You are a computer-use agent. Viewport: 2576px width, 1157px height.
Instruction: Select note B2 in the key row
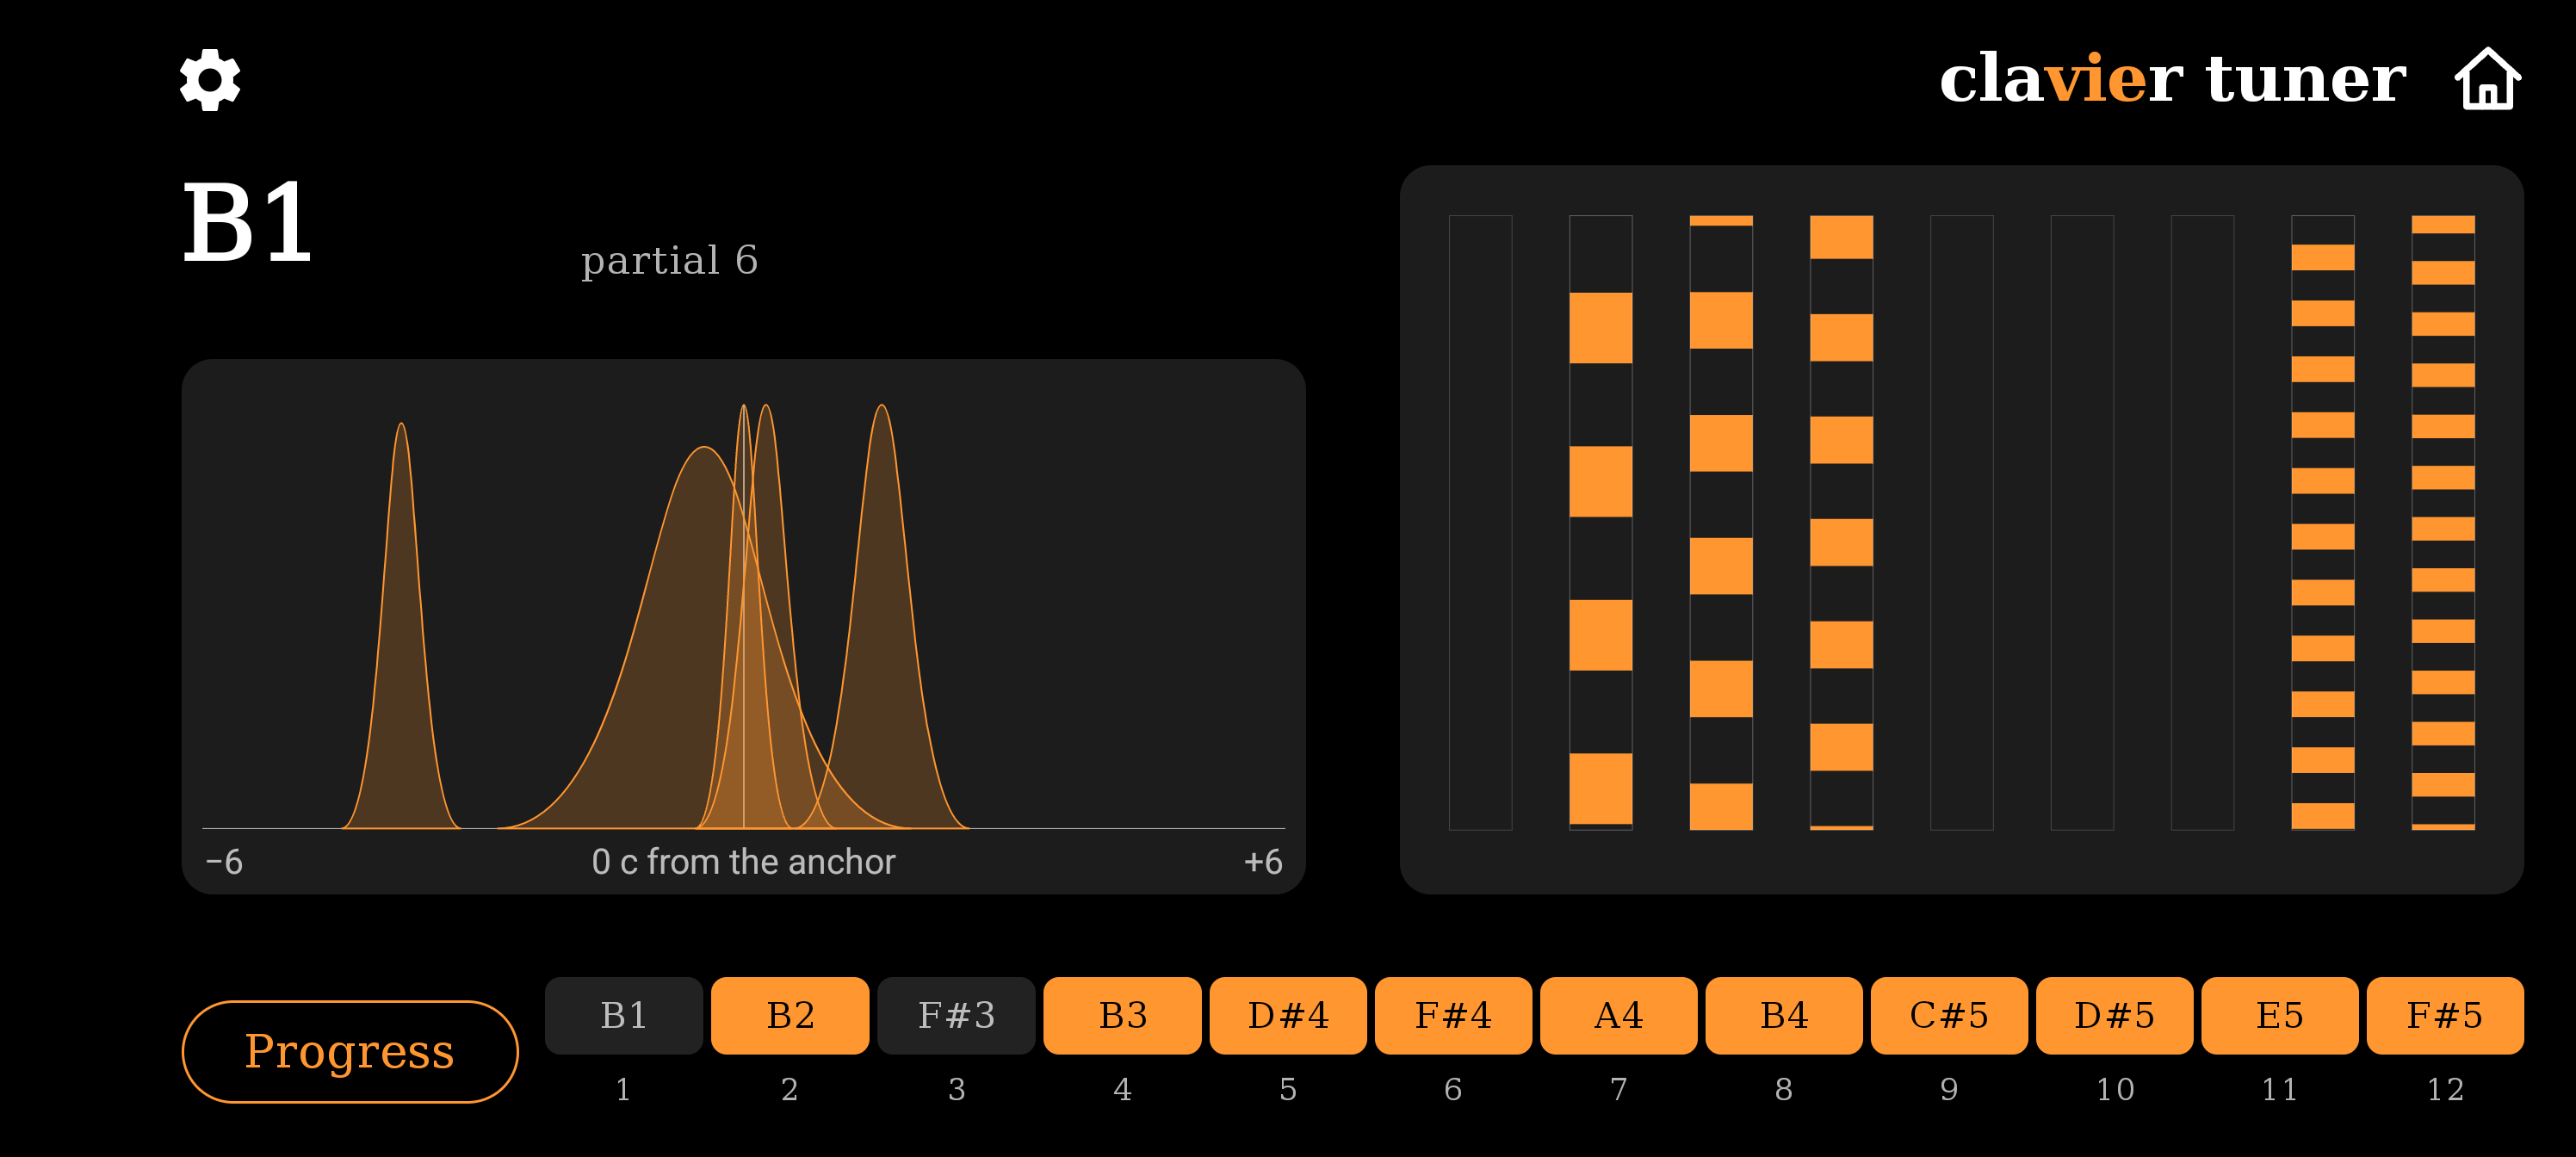coord(790,1015)
